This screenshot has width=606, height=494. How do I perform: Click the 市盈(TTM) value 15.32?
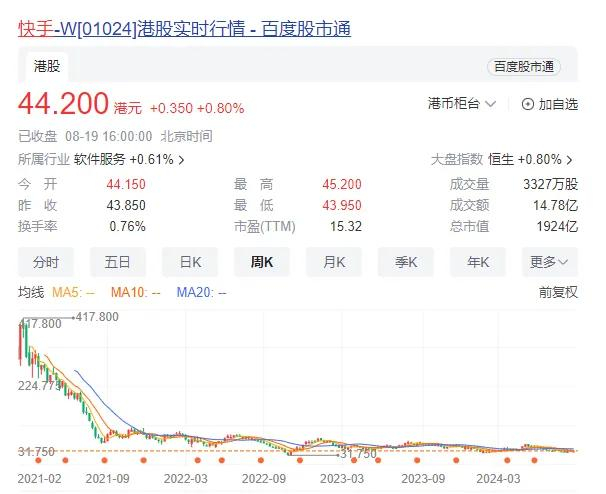point(346,226)
